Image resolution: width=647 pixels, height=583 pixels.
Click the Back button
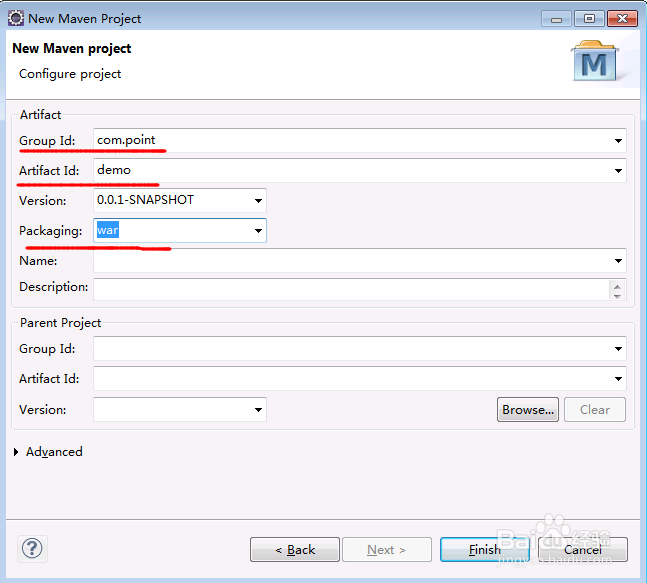(295, 550)
